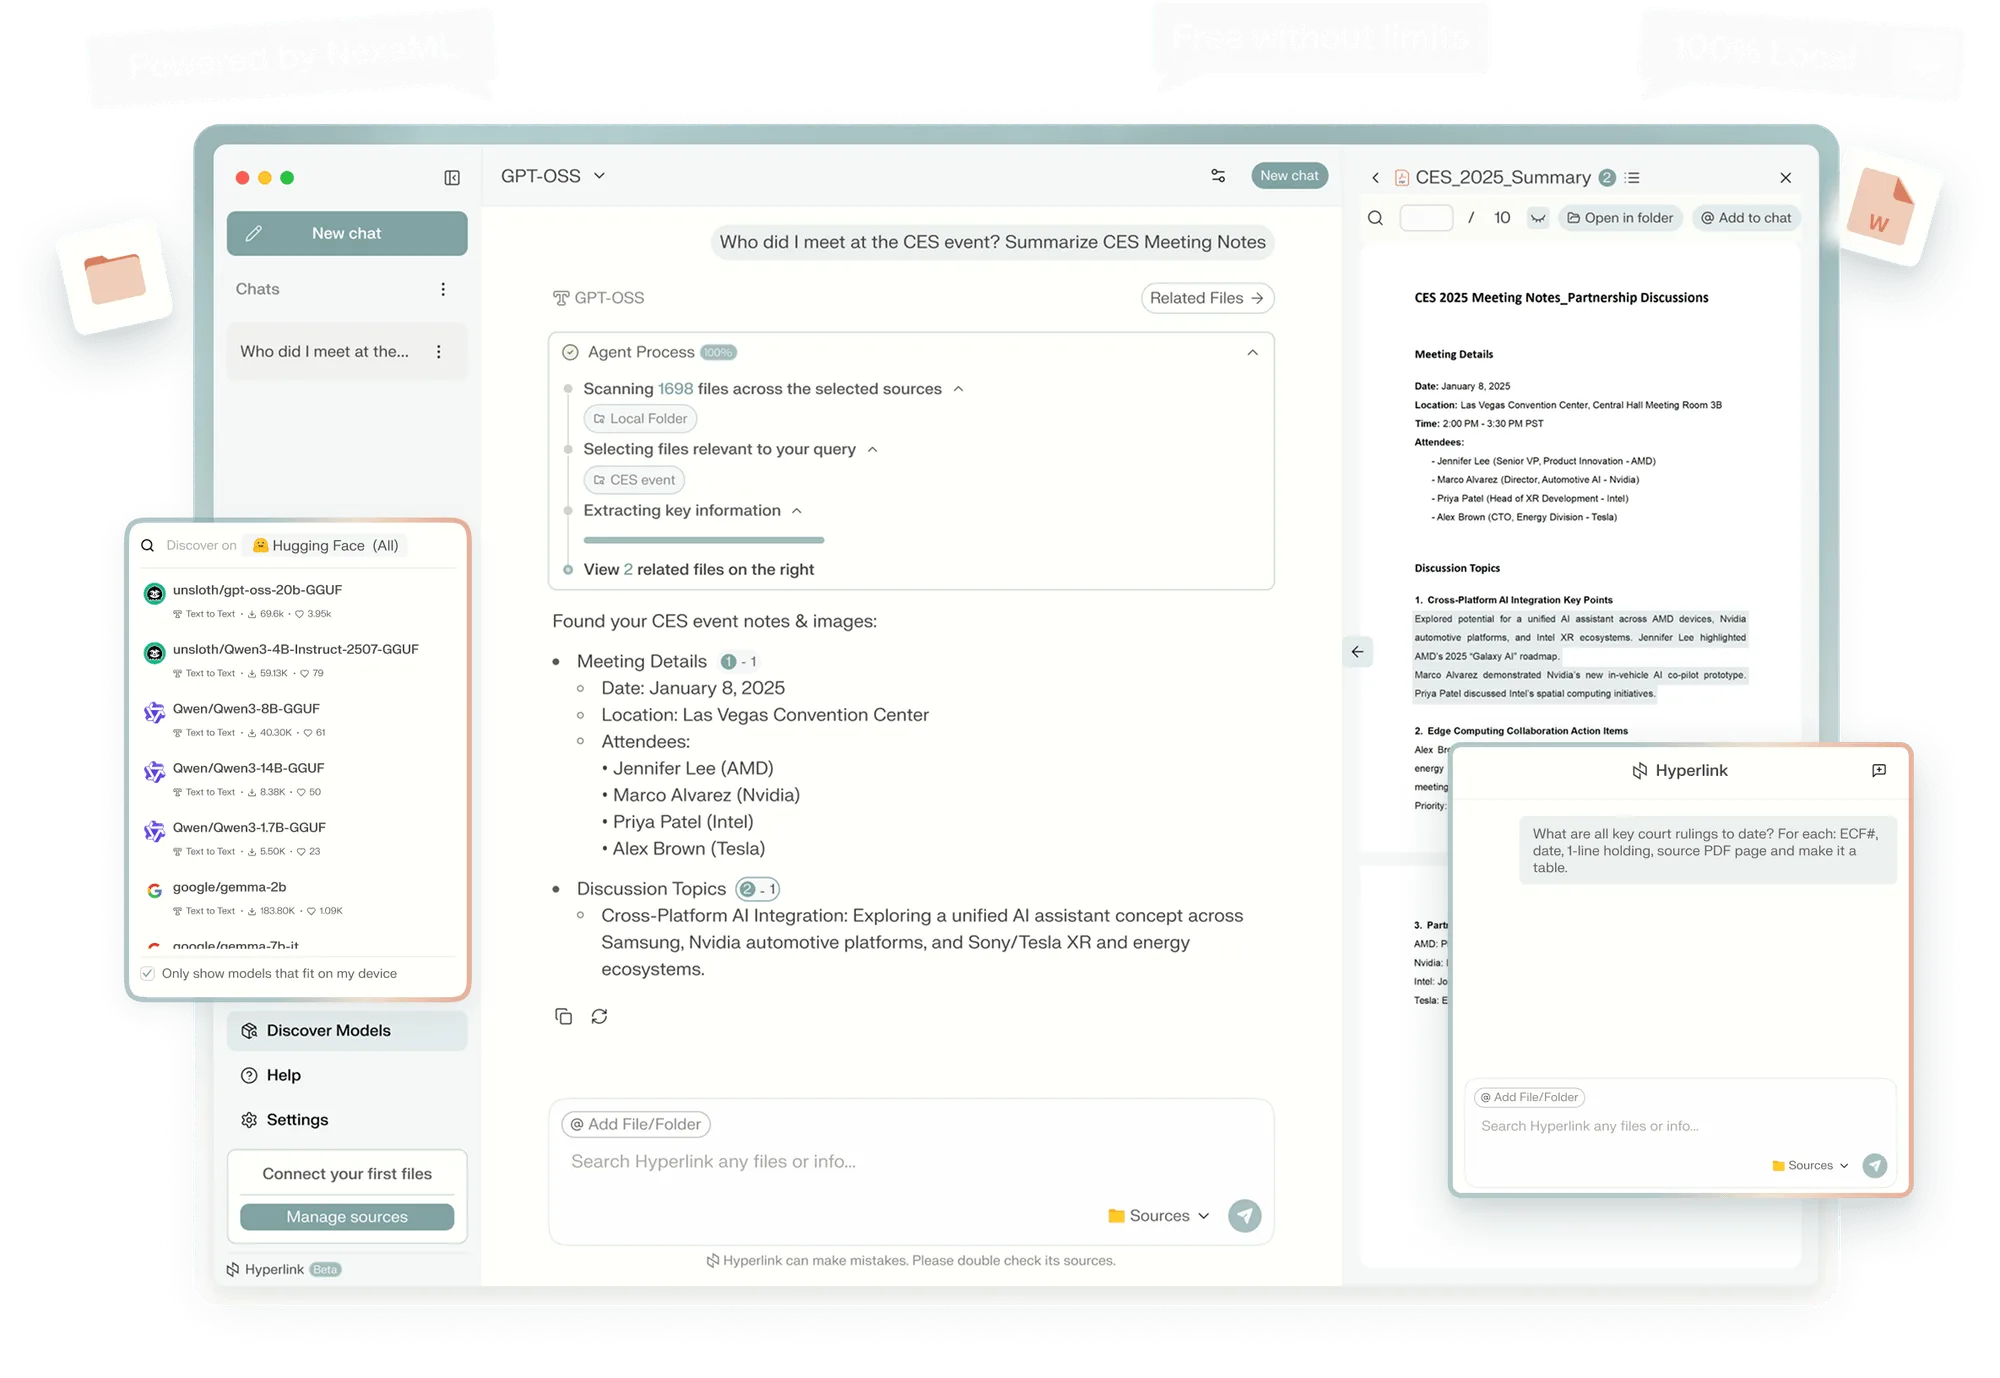Open the three-dot menu next to Chats
This screenshot has width=2000, height=1378.
click(443, 288)
